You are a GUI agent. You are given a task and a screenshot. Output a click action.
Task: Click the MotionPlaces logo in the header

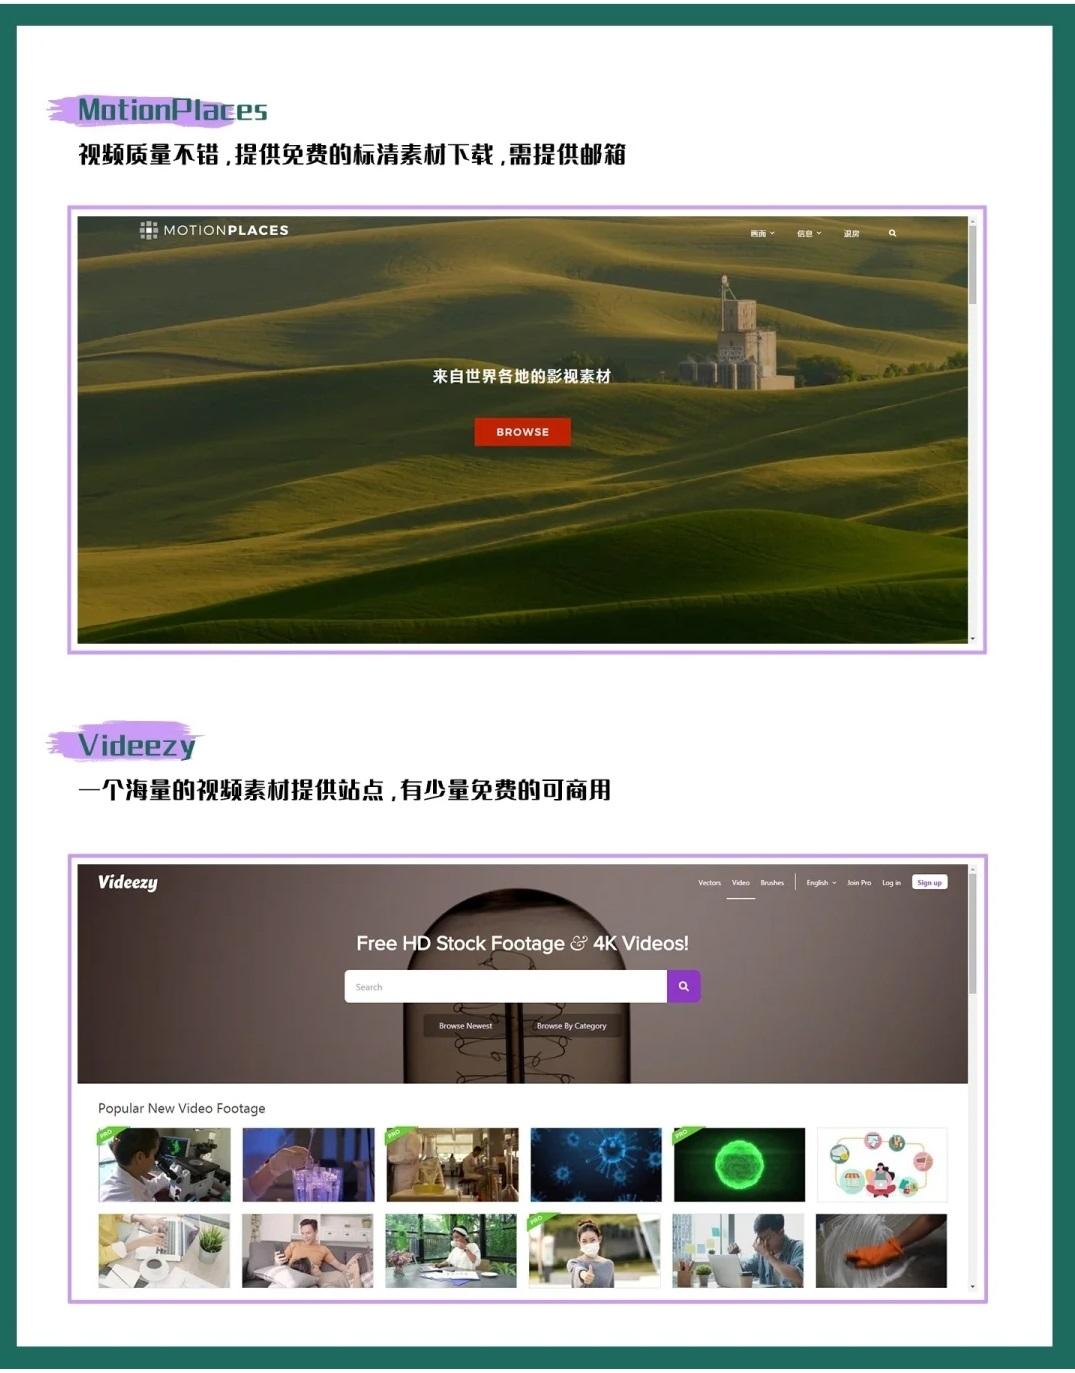[x=214, y=230]
